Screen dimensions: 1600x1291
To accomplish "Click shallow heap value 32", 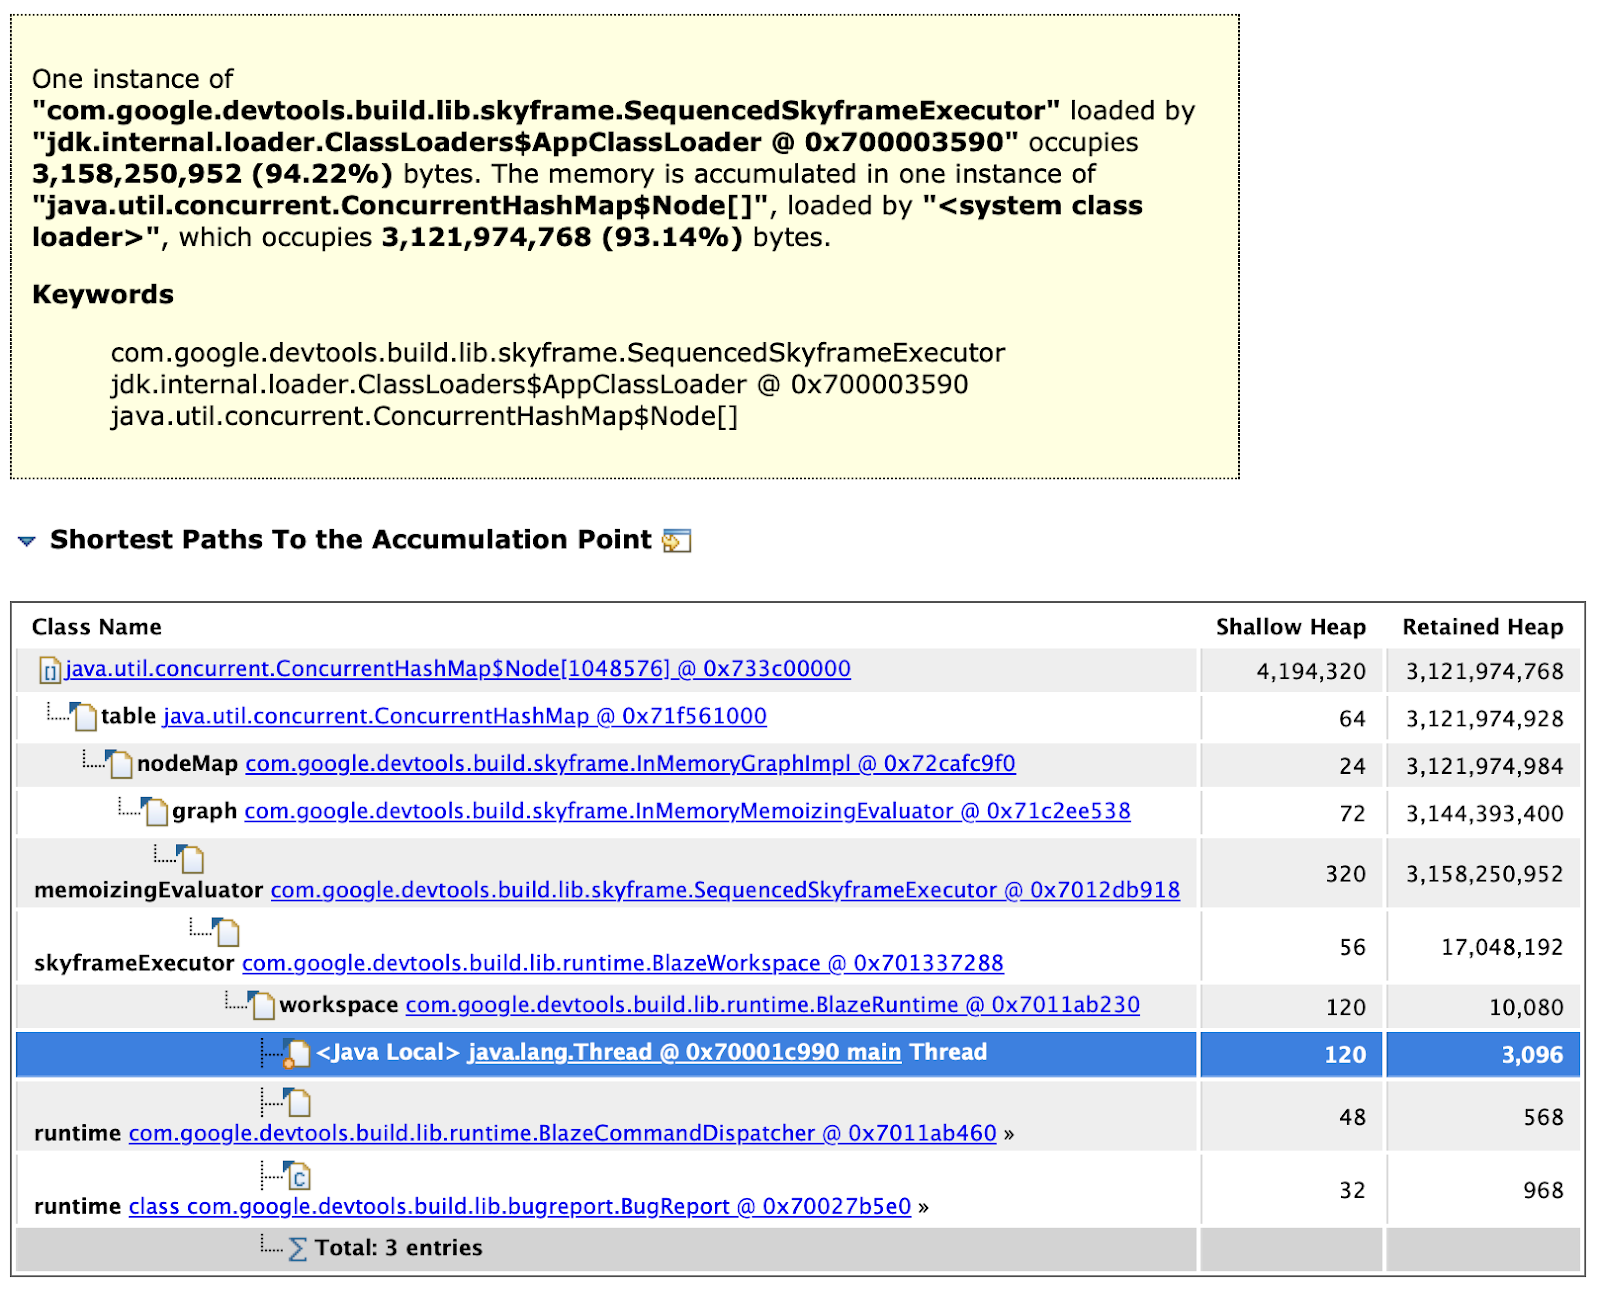I will pos(1353,1190).
